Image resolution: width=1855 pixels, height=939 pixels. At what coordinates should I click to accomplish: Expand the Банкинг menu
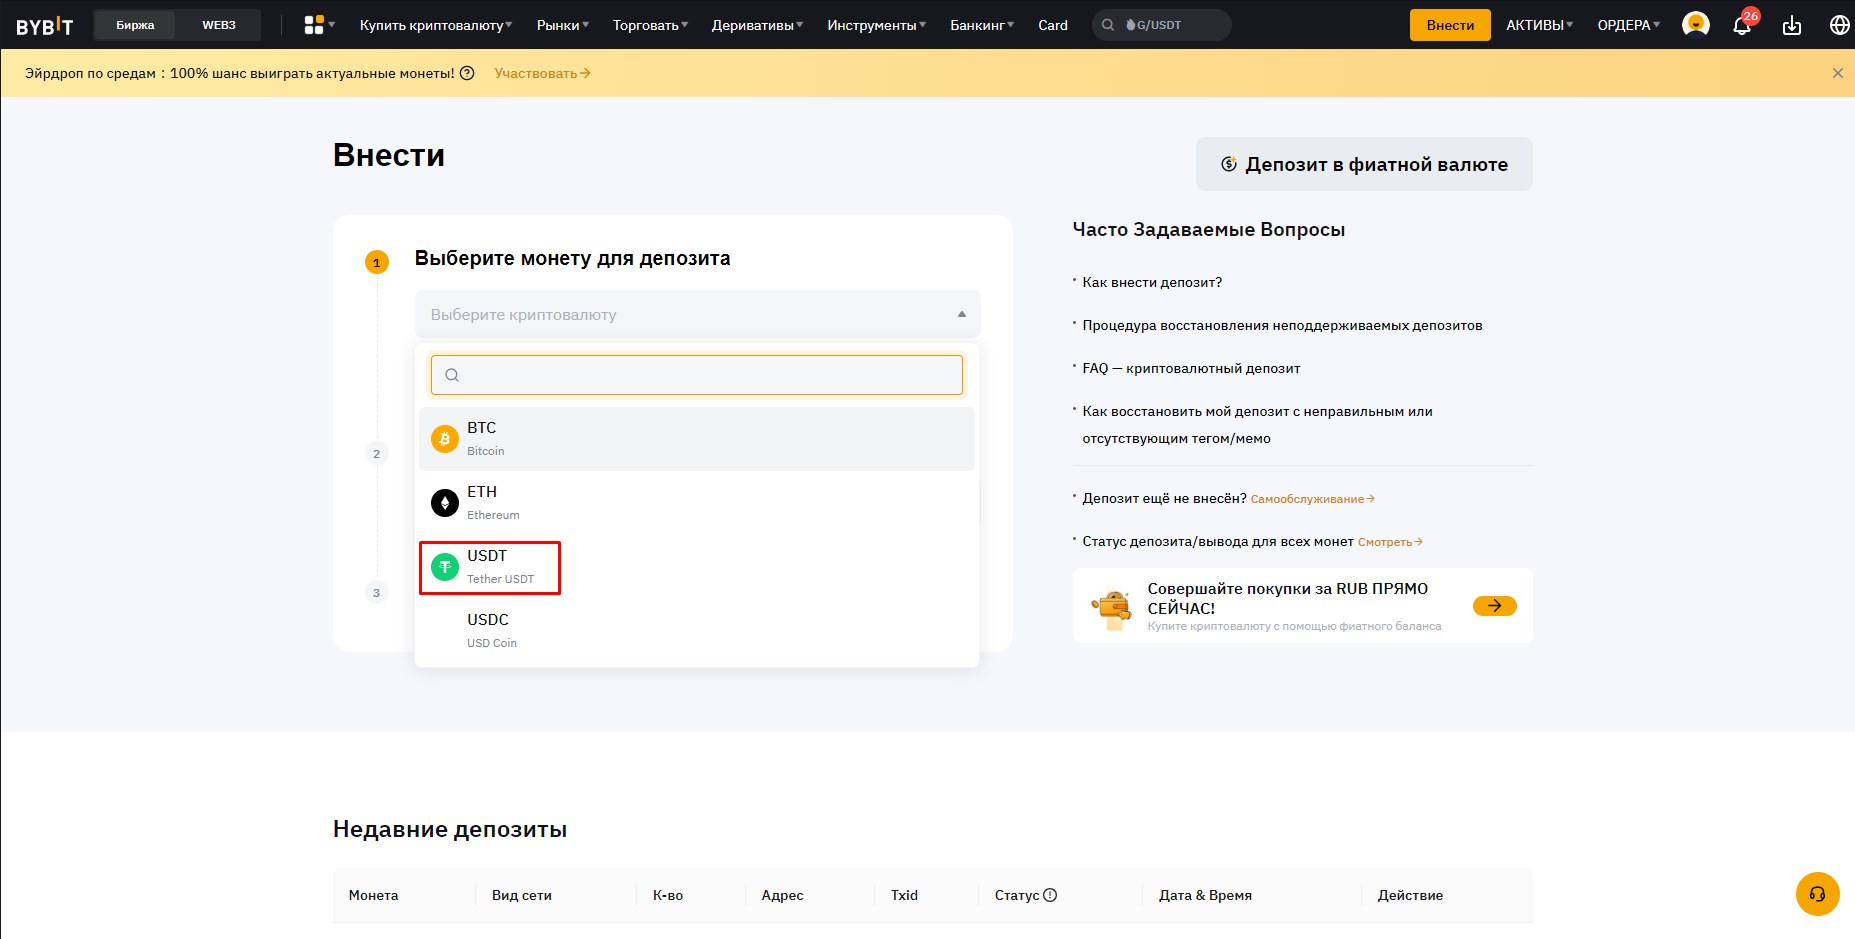982,25
